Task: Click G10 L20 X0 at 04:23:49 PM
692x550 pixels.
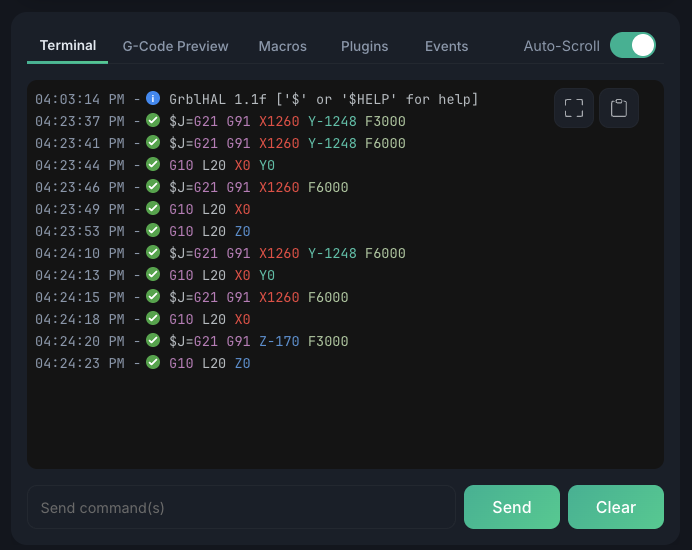Action: 210,209
